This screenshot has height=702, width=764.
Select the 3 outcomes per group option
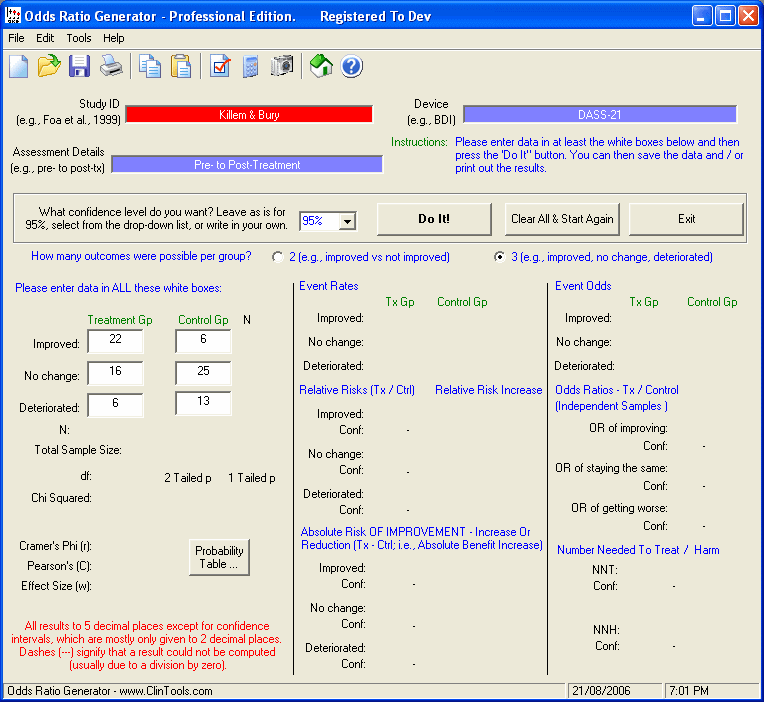coord(500,257)
